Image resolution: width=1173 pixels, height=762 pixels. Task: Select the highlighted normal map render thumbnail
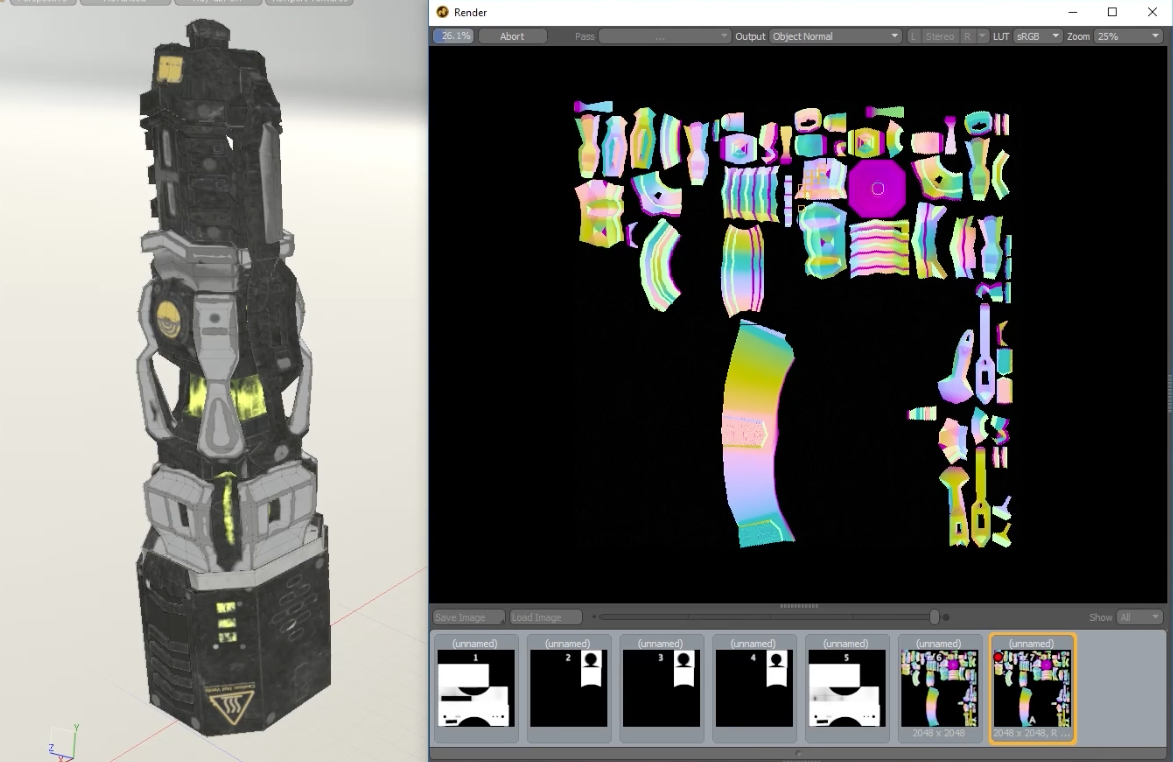click(x=1033, y=687)
